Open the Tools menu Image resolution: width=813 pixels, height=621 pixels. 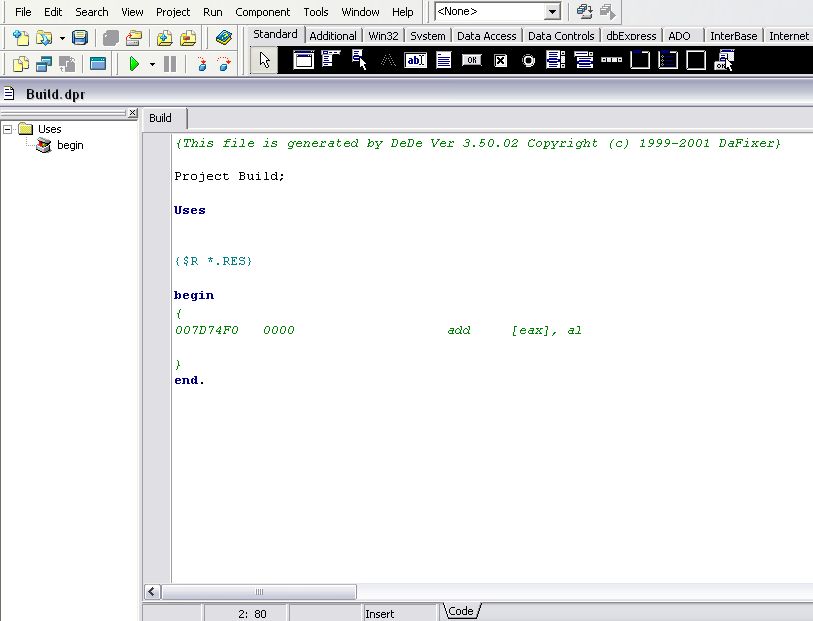point(316,12)
